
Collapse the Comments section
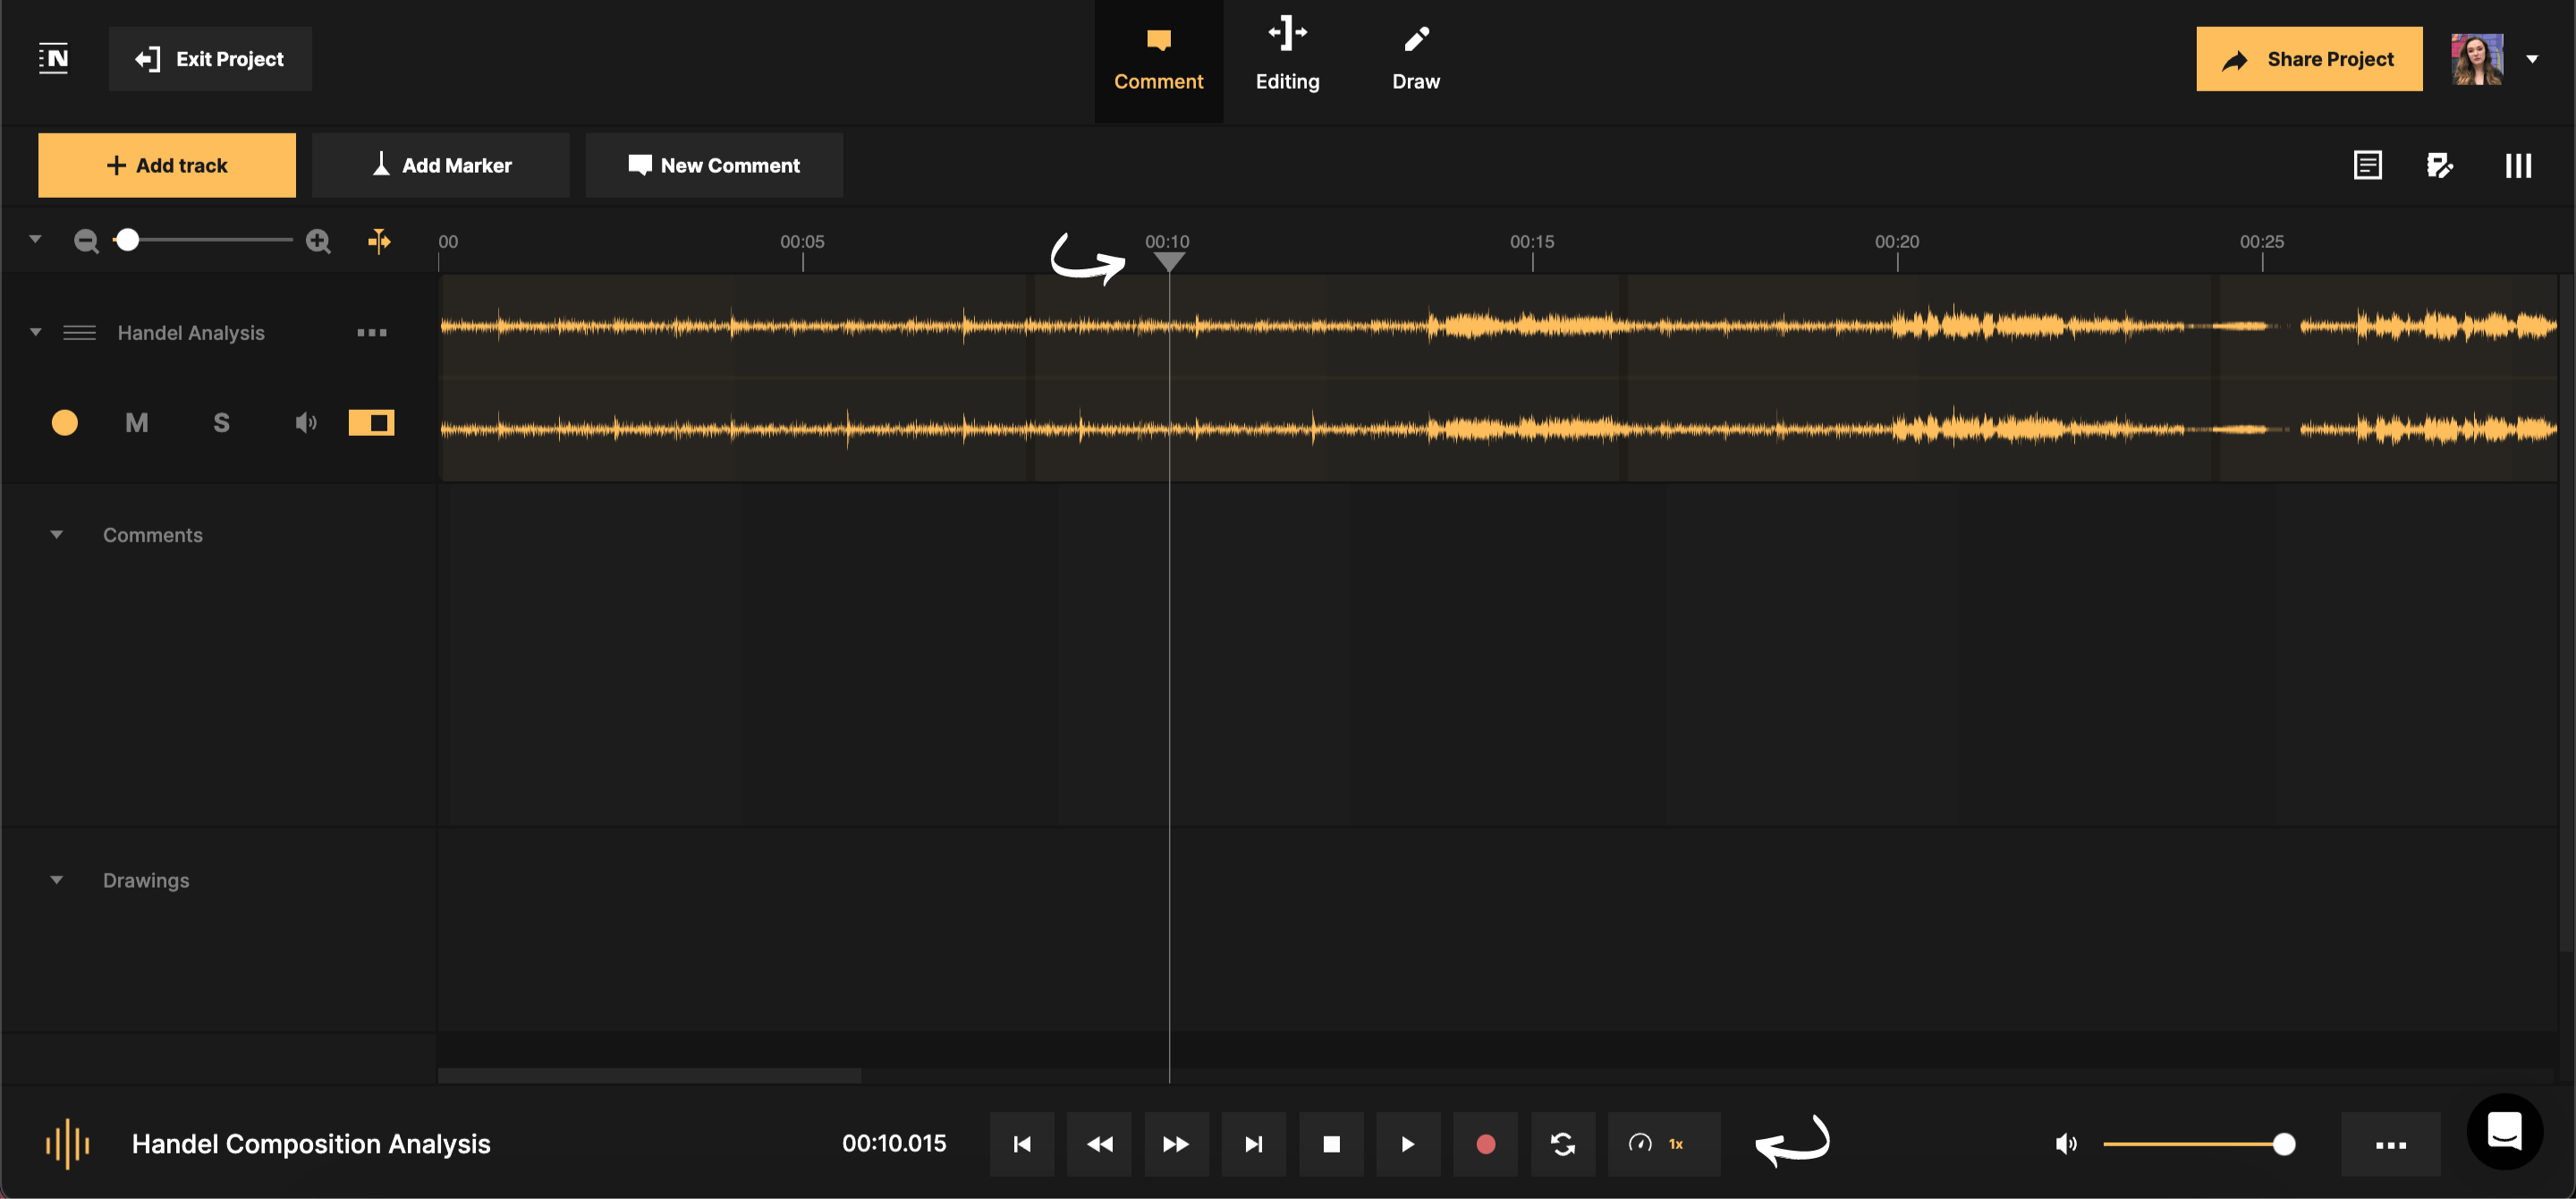56,534
